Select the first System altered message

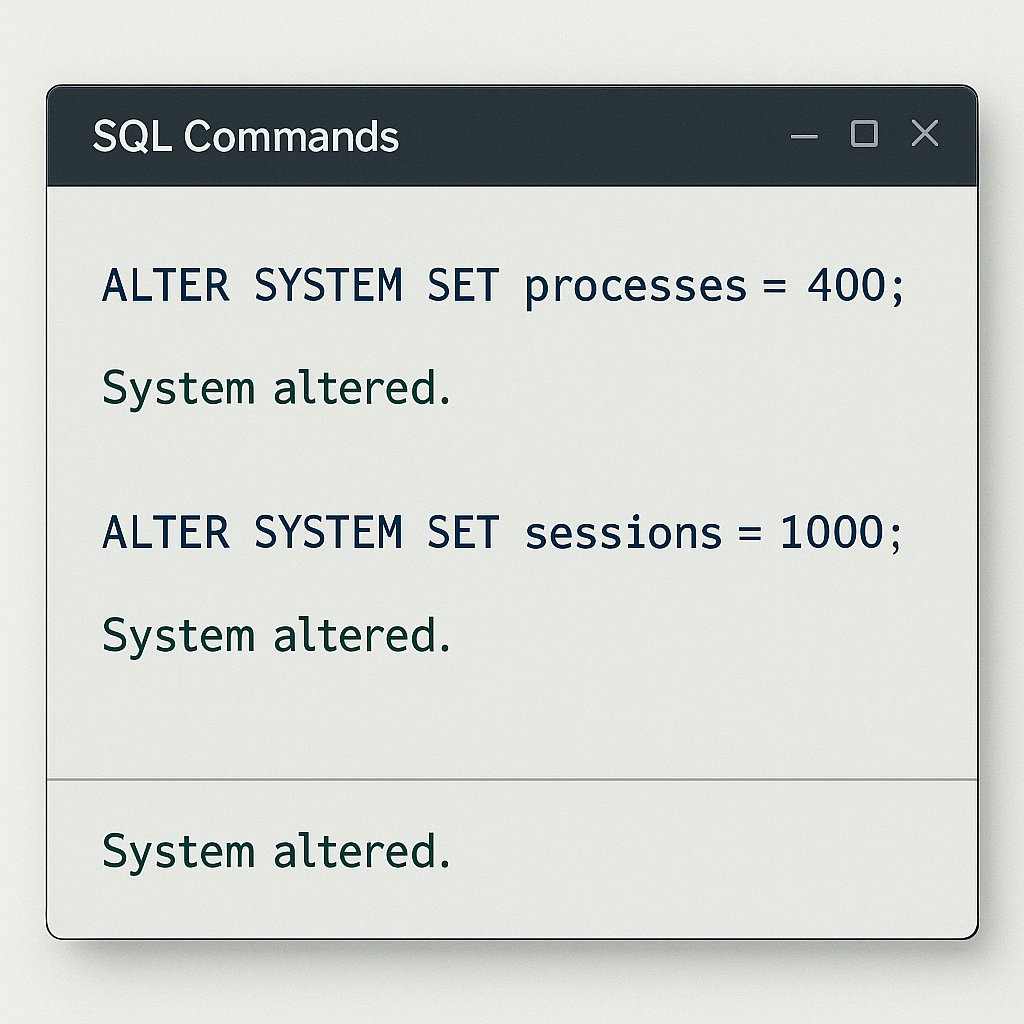[x=275, y=388]
